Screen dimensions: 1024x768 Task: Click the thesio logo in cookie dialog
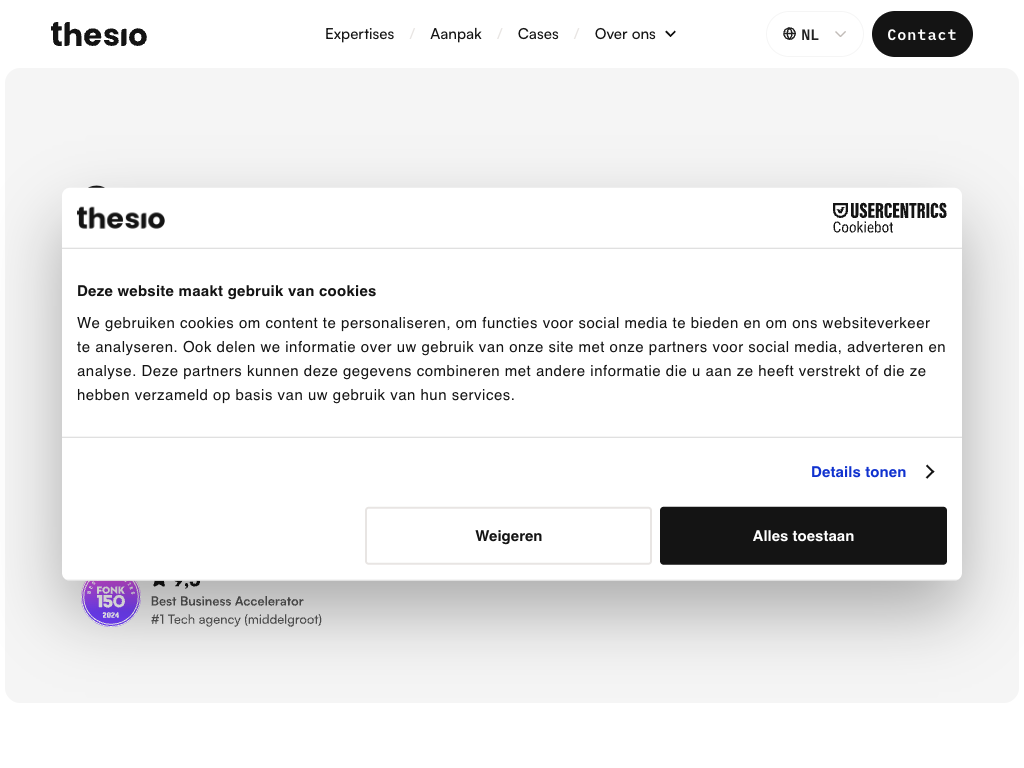[121, 218]
